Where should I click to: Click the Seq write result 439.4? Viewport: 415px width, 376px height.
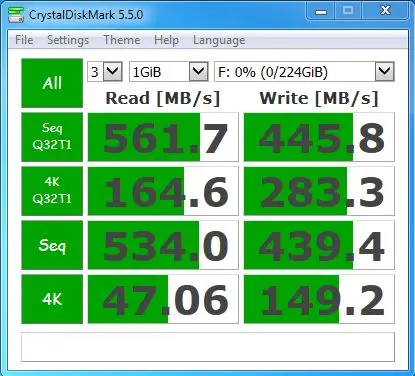[319, 245]
